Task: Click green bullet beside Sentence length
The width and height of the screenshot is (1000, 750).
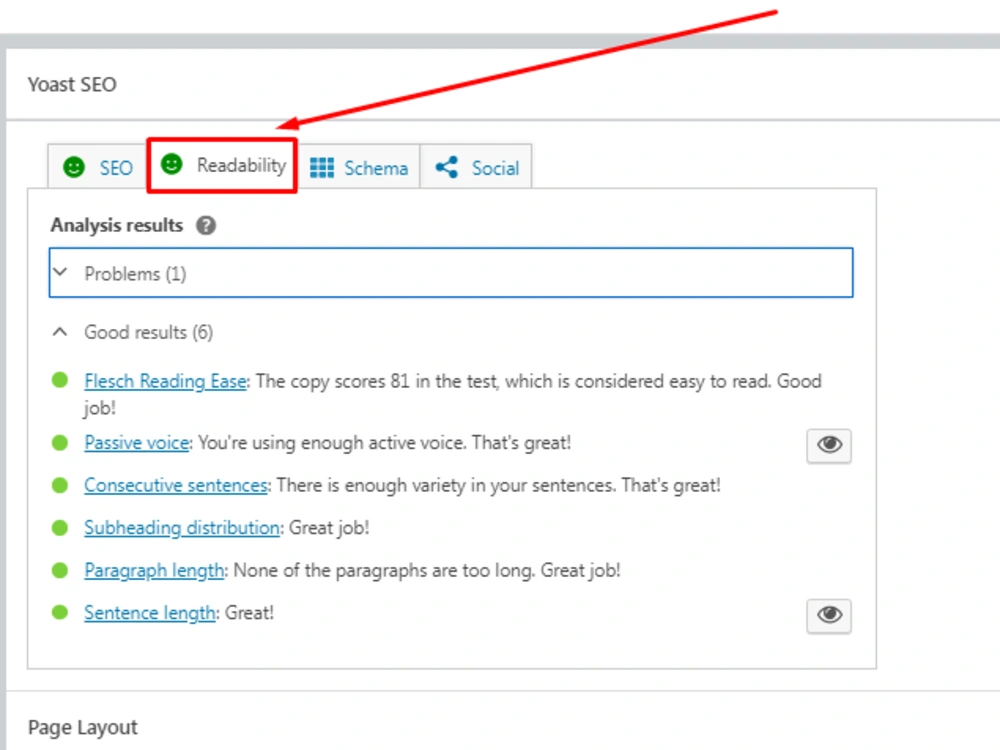Action: coord(60,613)
